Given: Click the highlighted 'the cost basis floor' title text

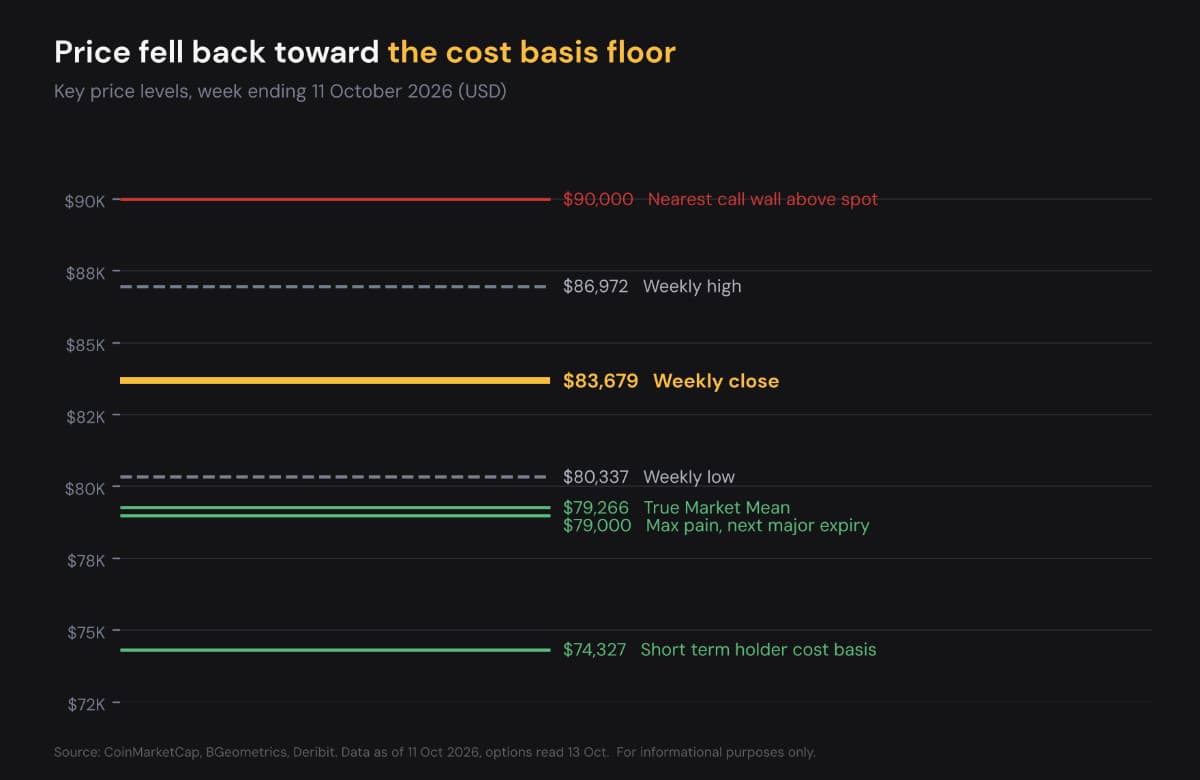Looking at the screenshot, I should (x=532, y=52).
